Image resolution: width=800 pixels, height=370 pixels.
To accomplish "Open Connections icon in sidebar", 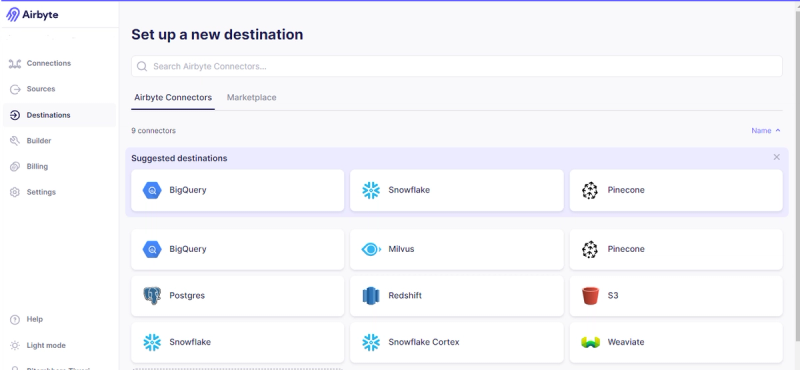I will [15, 63].
